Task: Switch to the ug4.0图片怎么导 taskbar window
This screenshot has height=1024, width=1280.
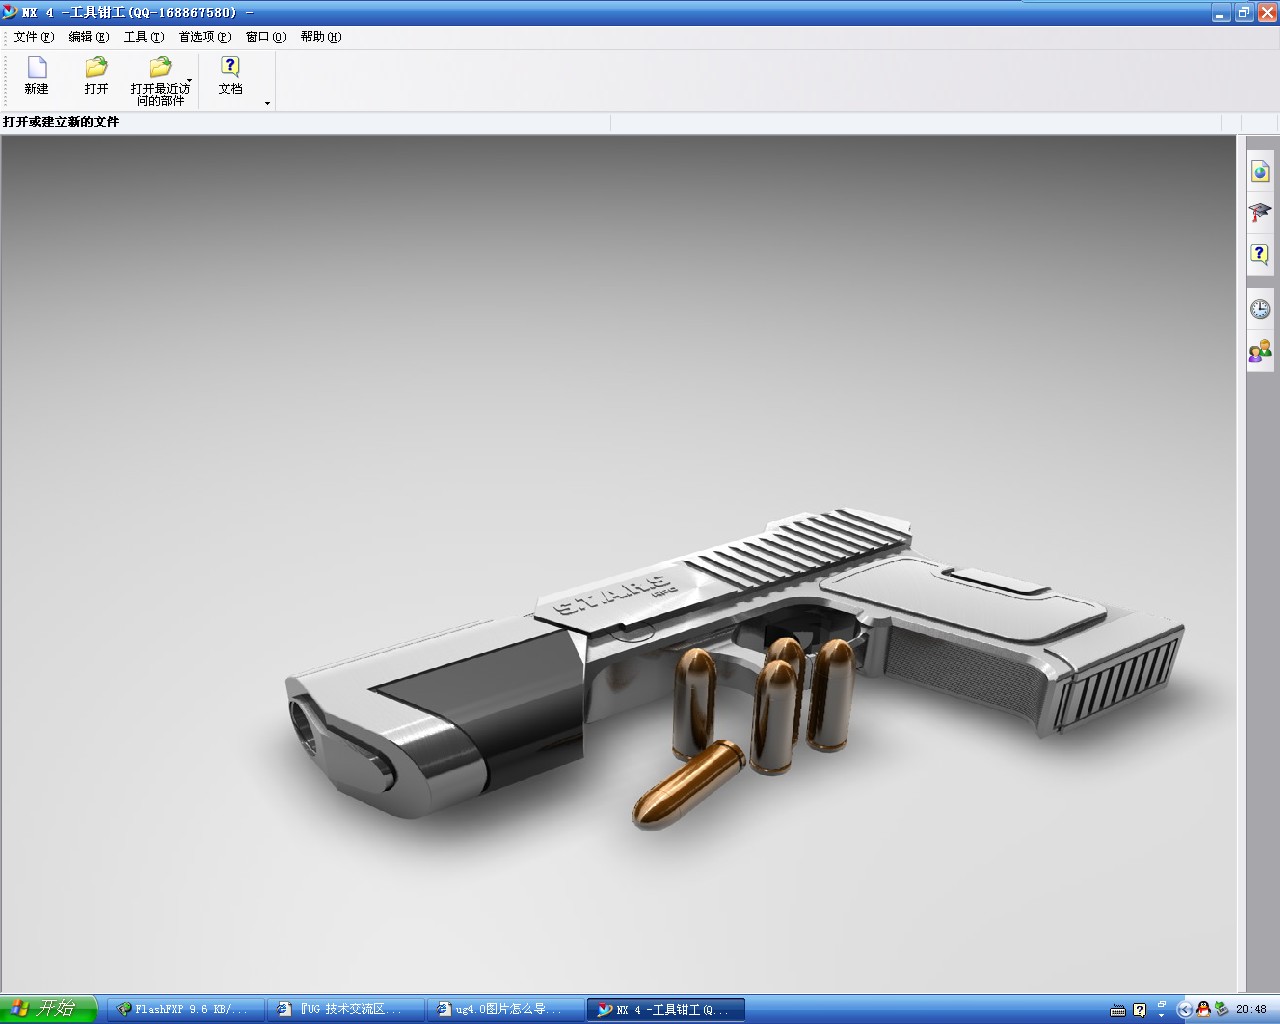Action: pyautogui.click(x=504, y=1010)
